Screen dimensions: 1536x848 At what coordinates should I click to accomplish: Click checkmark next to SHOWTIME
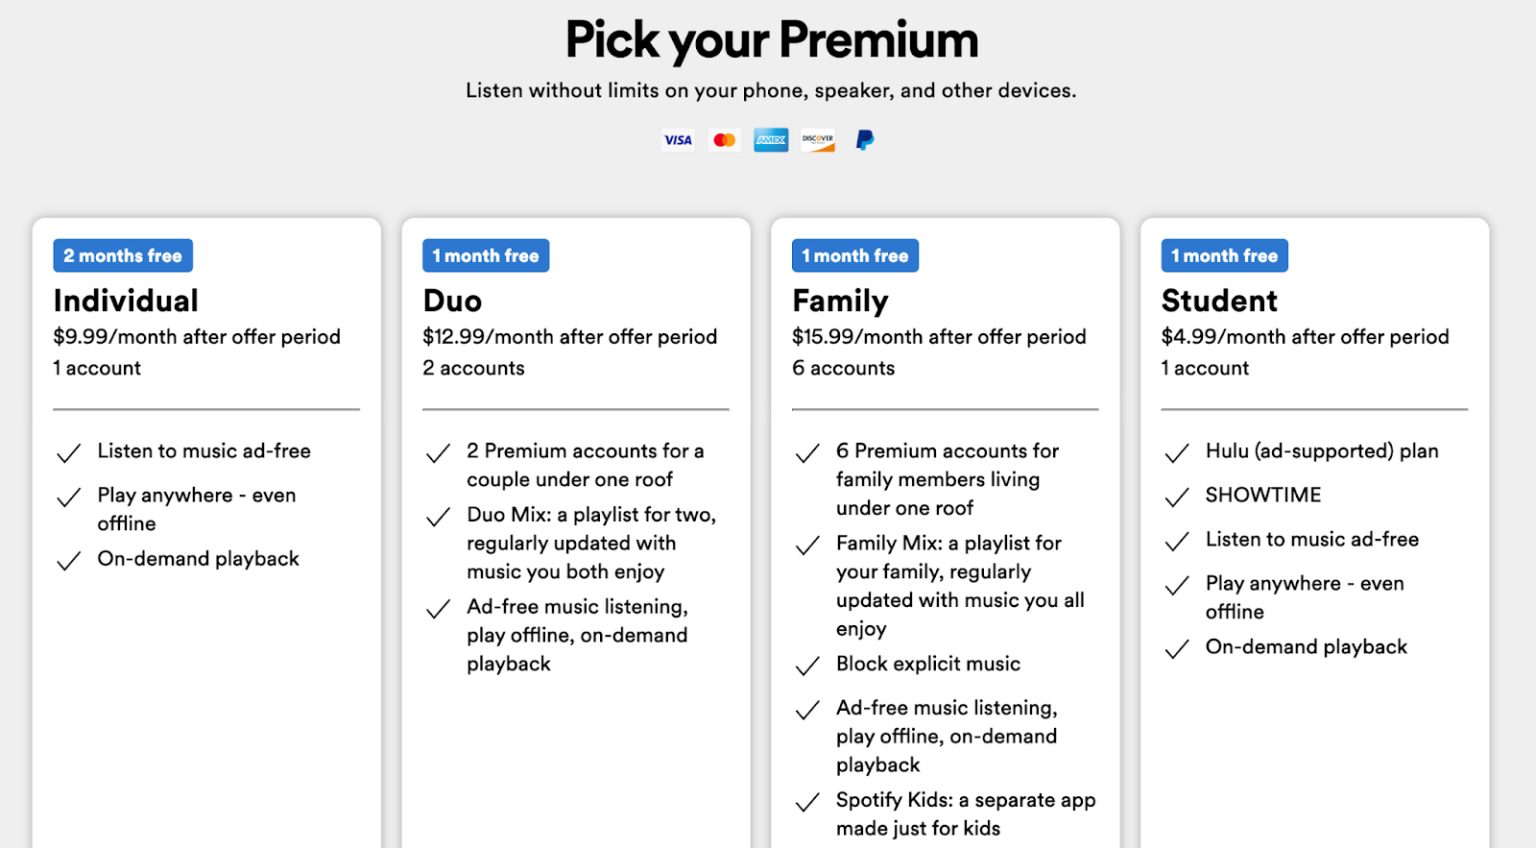click(1177, 497)
